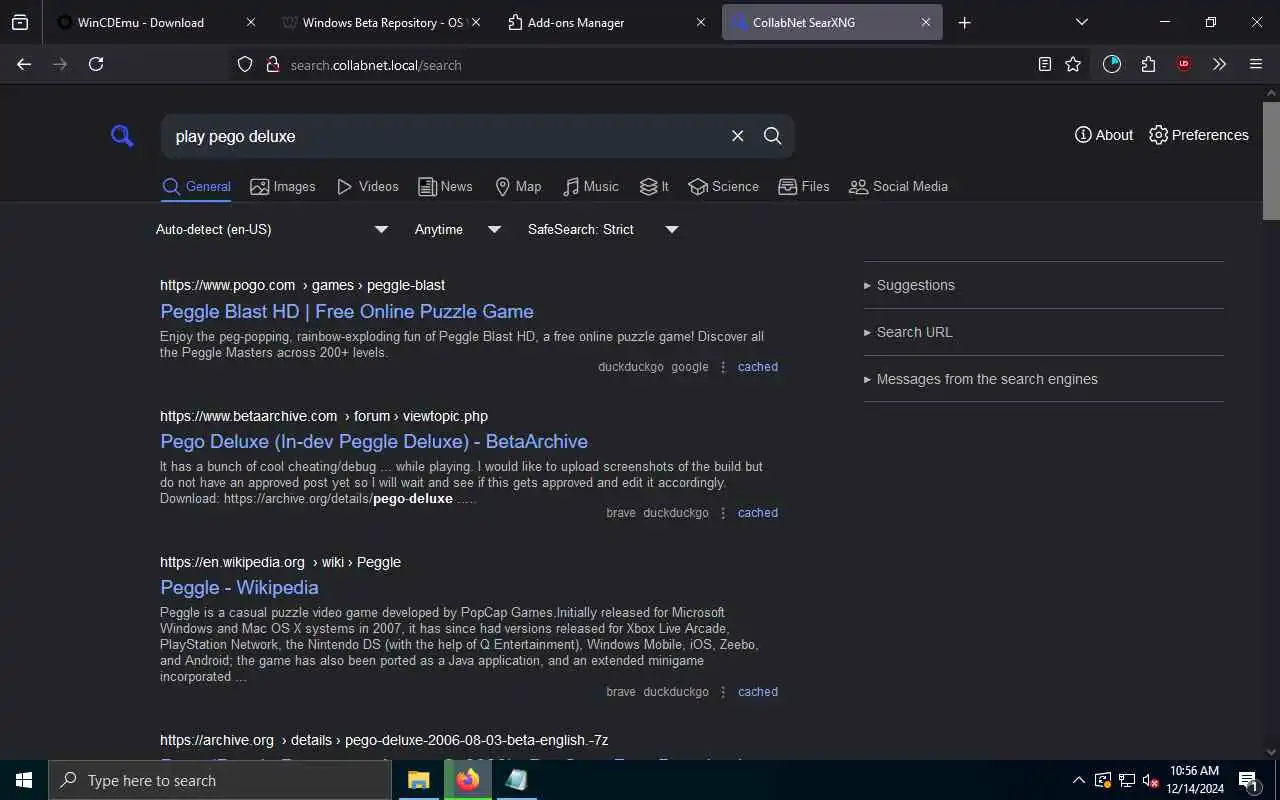Image resolution: width=1280 pixels, height=800 pixels.
Task: Open cached link for BetaArchive result
Action: (758, 513)
